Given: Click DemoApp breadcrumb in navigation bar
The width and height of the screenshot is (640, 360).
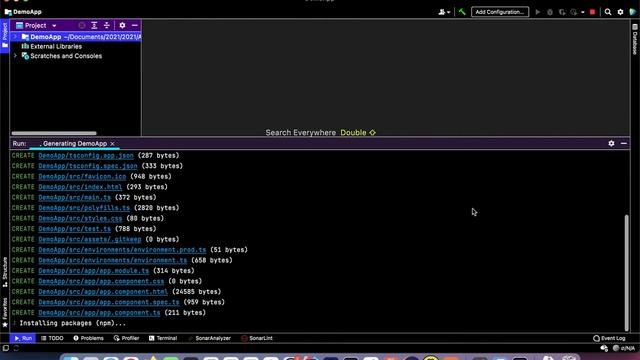Looking at the screenshot, I should coord(23,12).
